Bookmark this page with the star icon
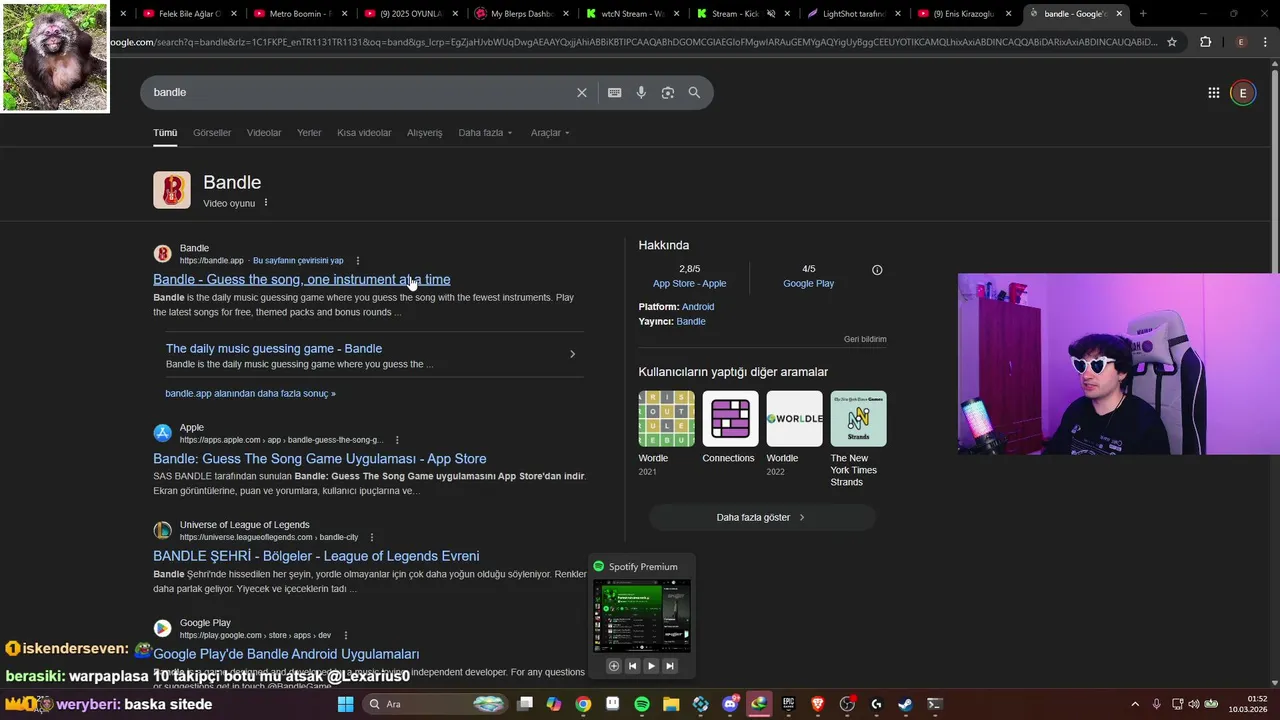 click(x=1172, y=42)
